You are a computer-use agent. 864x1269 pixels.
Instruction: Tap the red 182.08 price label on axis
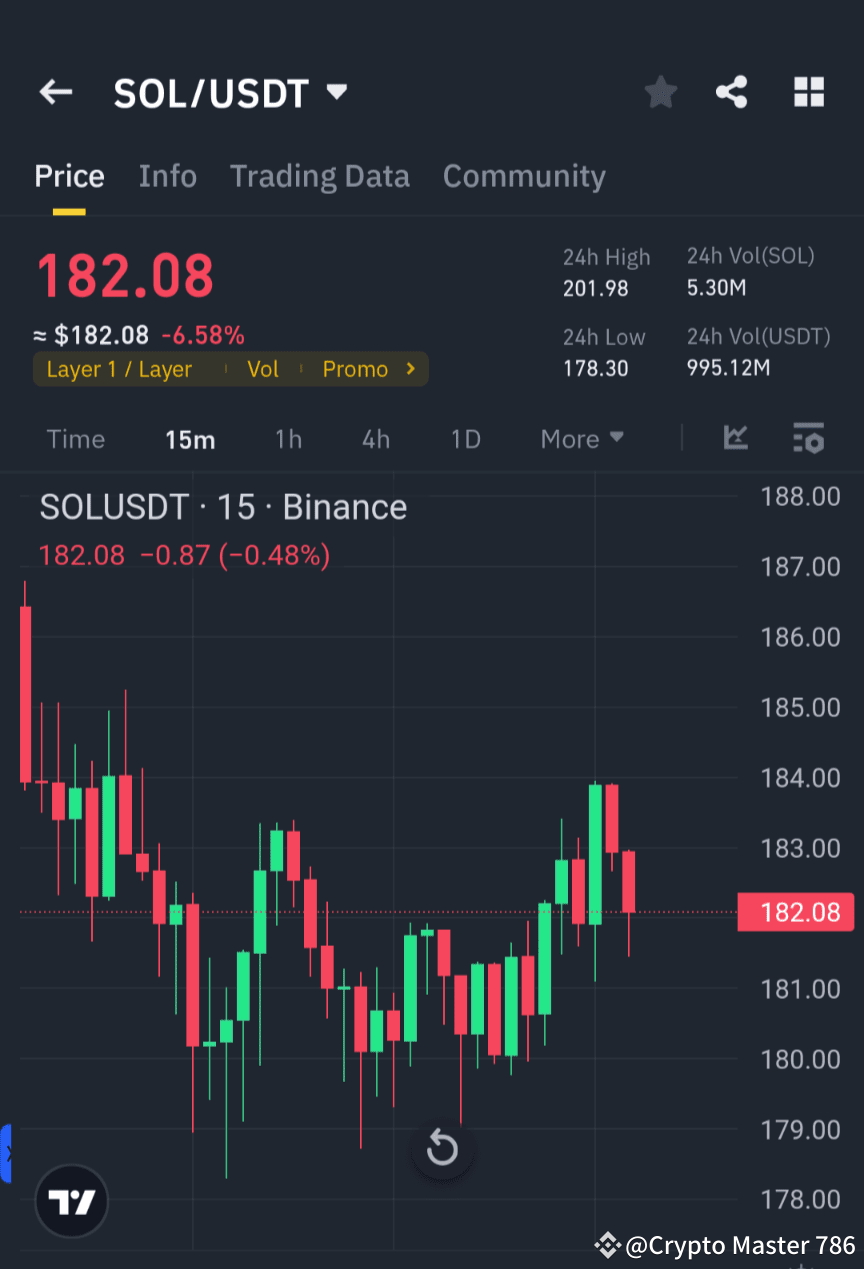(x=796, y=912)
